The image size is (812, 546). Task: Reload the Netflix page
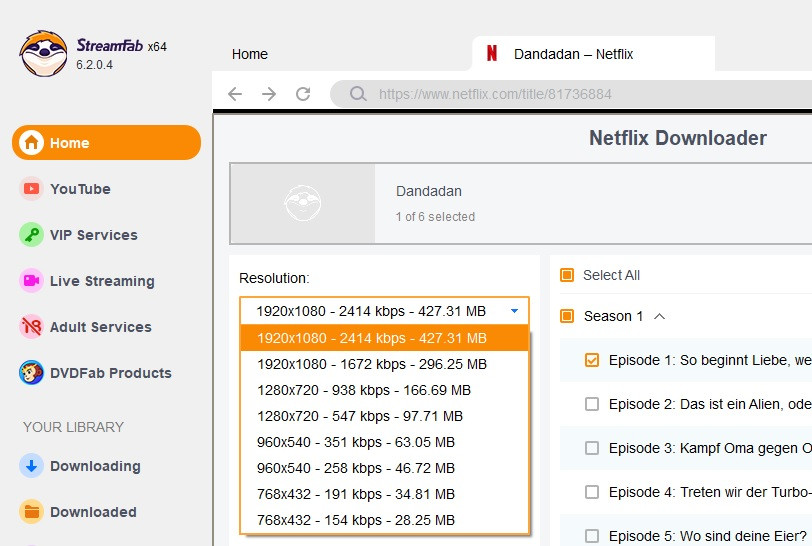[303, 94]
